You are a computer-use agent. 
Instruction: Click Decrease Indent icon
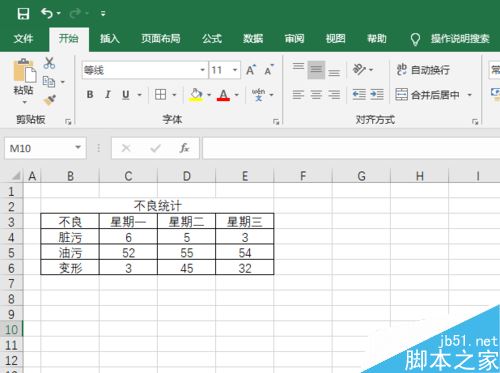click(359, 95)
